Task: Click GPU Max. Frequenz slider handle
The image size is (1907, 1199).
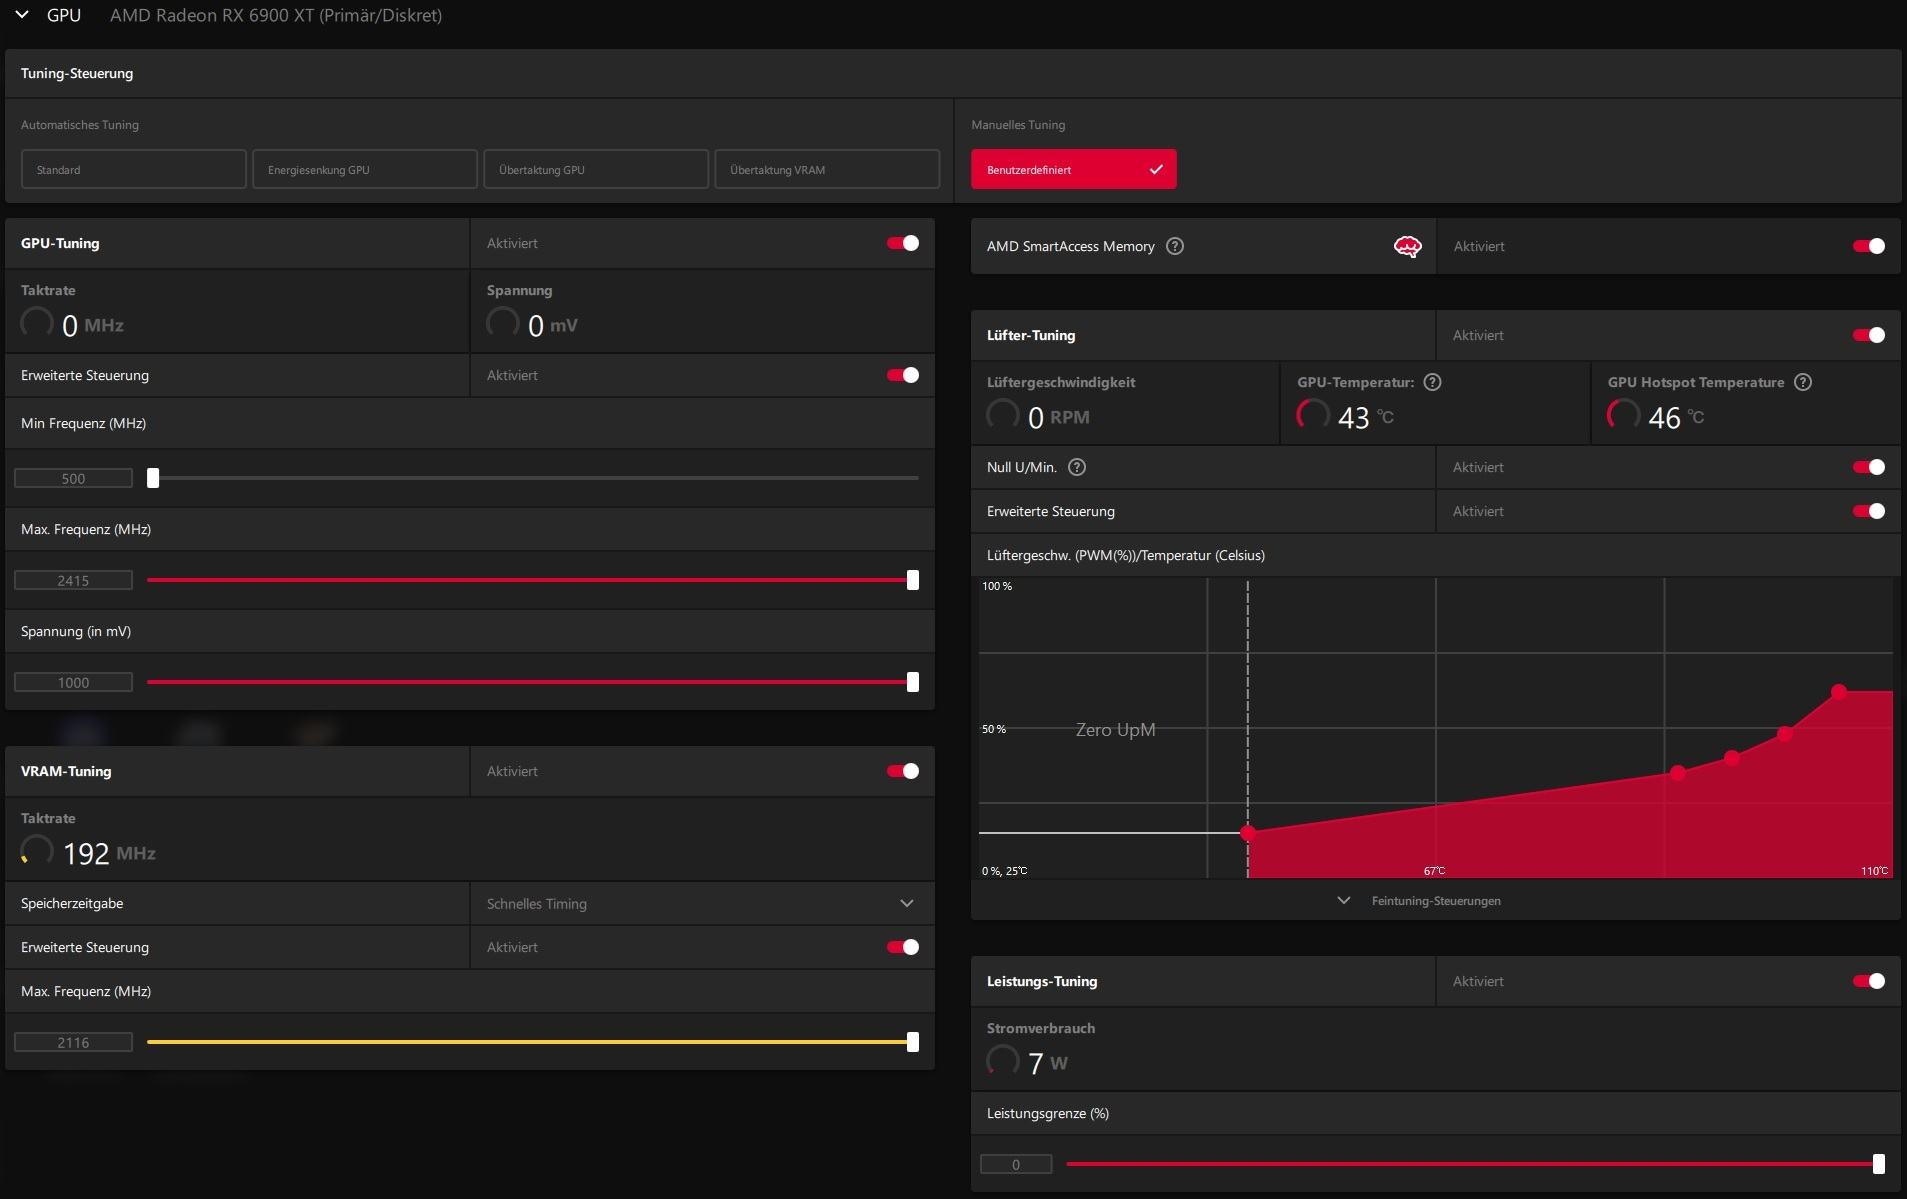Action: pyautogui.click(x=913, y=580)
